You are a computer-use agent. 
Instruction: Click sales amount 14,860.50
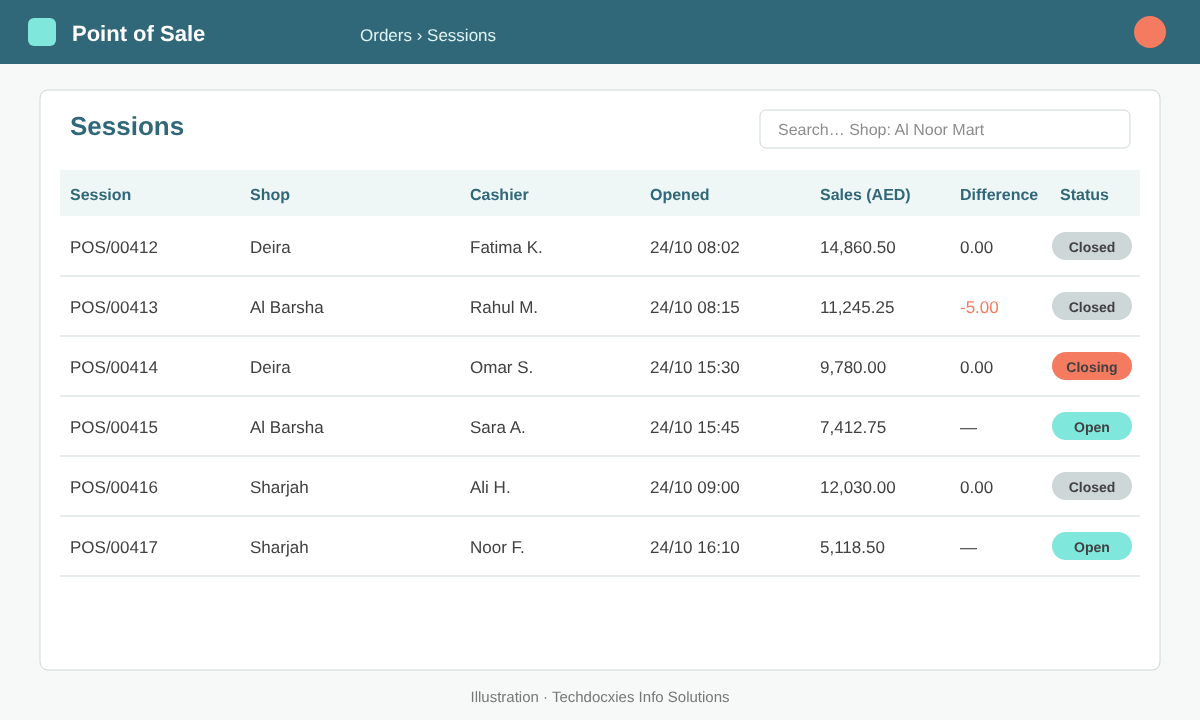point(858,247)
